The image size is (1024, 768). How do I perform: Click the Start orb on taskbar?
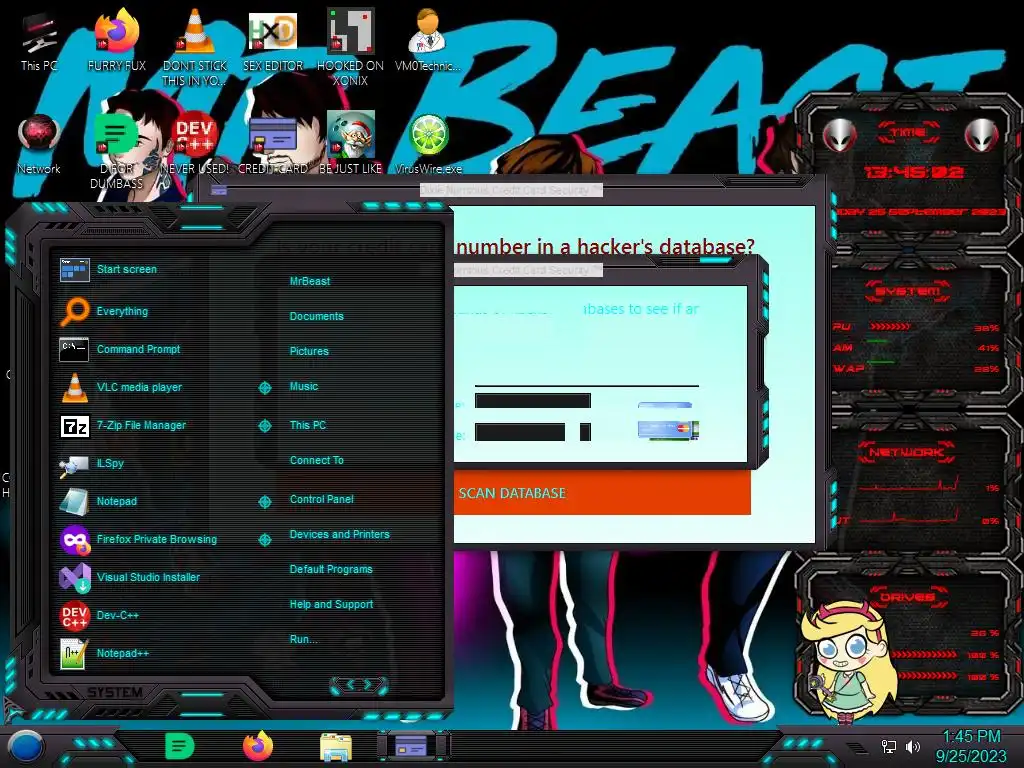[x=26, y=747]
